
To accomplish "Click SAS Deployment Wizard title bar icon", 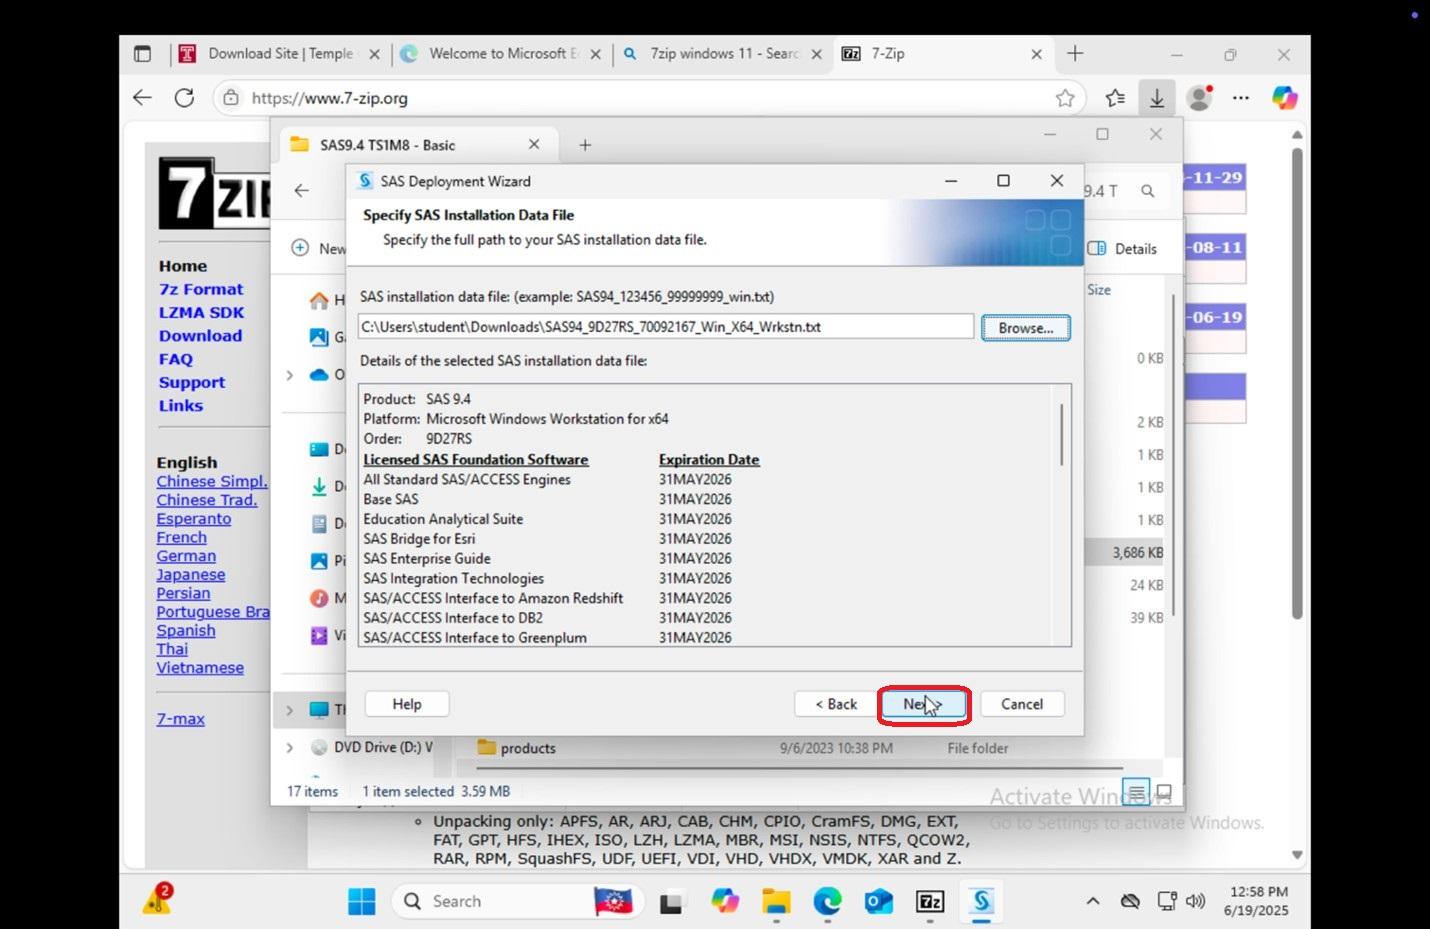I will tap(365, 181).
